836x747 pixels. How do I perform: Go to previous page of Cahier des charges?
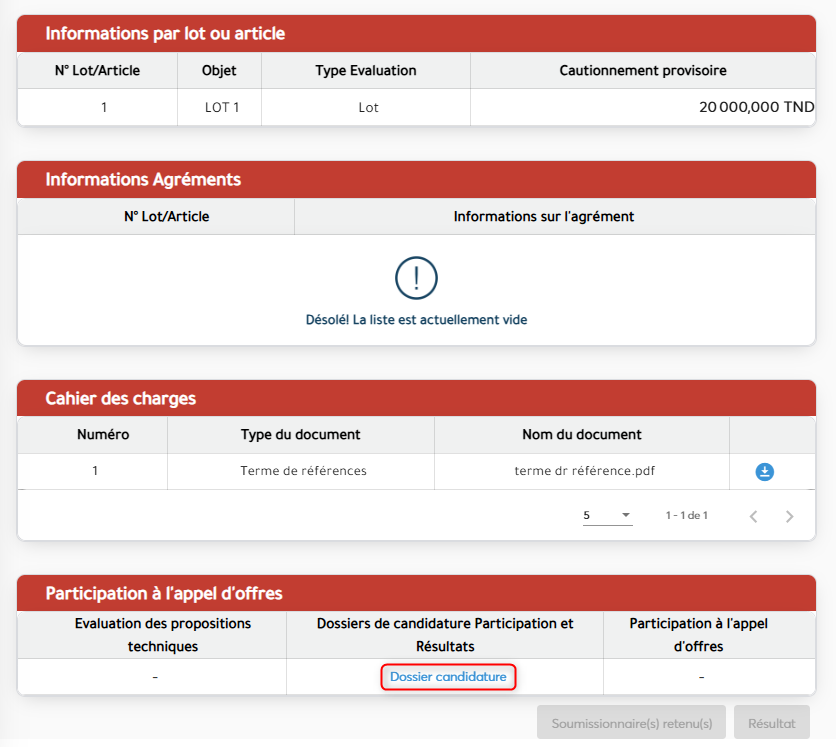tap(754, 516)
